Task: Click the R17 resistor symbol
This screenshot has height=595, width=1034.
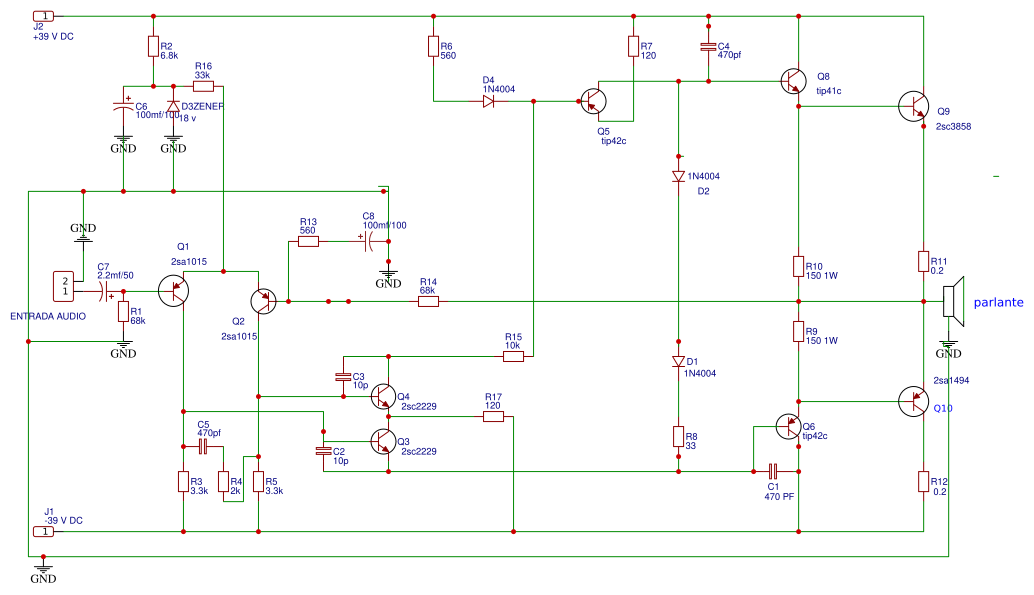Action: pyautogui.click(x=493, y=416)
